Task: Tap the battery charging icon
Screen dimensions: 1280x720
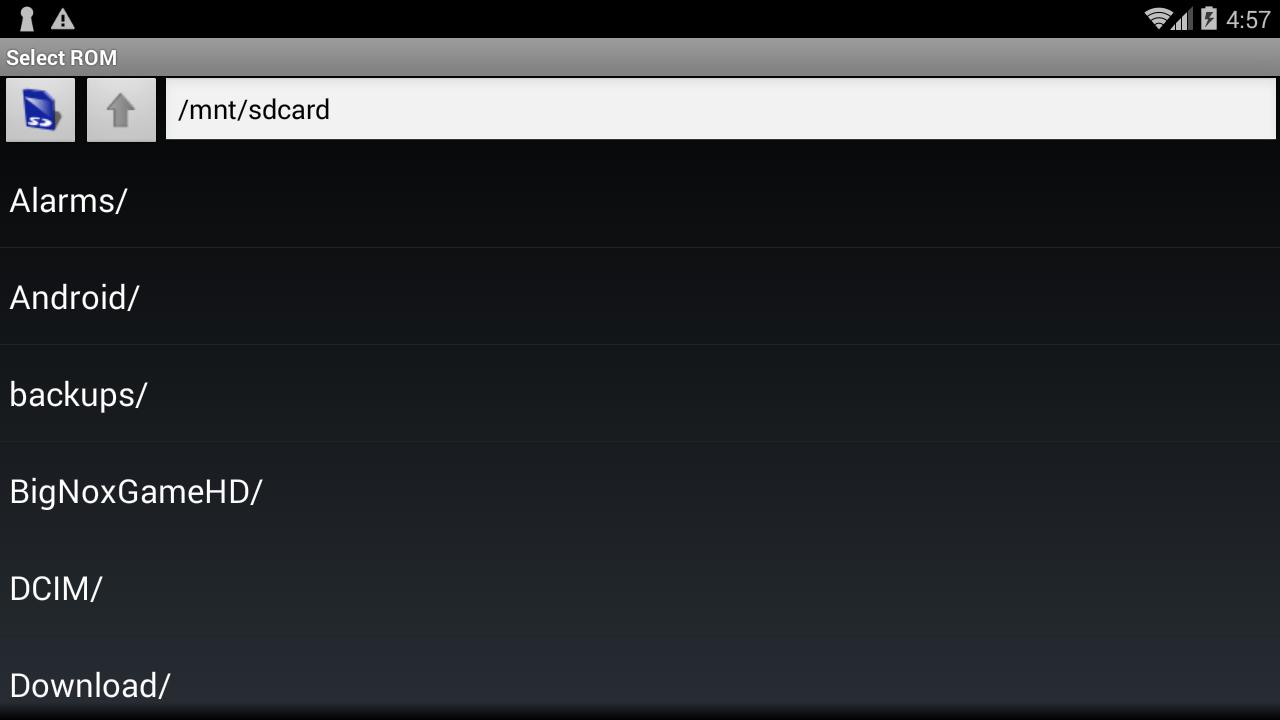Action: pos(1208,18)
